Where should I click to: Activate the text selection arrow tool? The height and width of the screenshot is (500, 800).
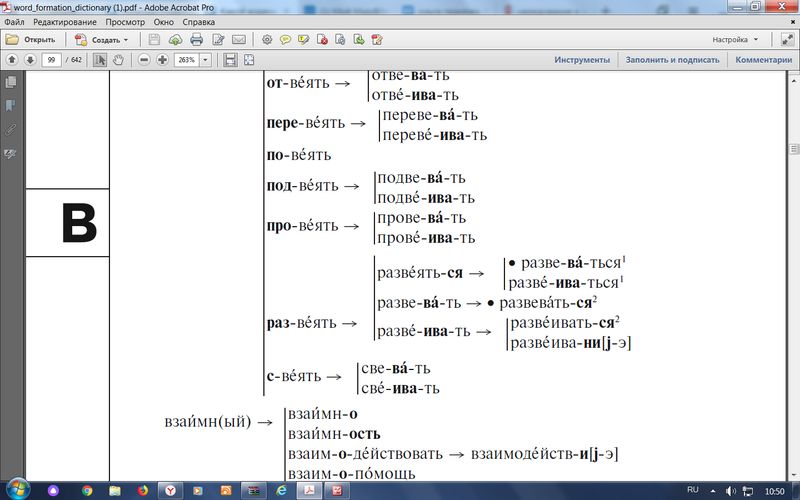tap(100, 60)
